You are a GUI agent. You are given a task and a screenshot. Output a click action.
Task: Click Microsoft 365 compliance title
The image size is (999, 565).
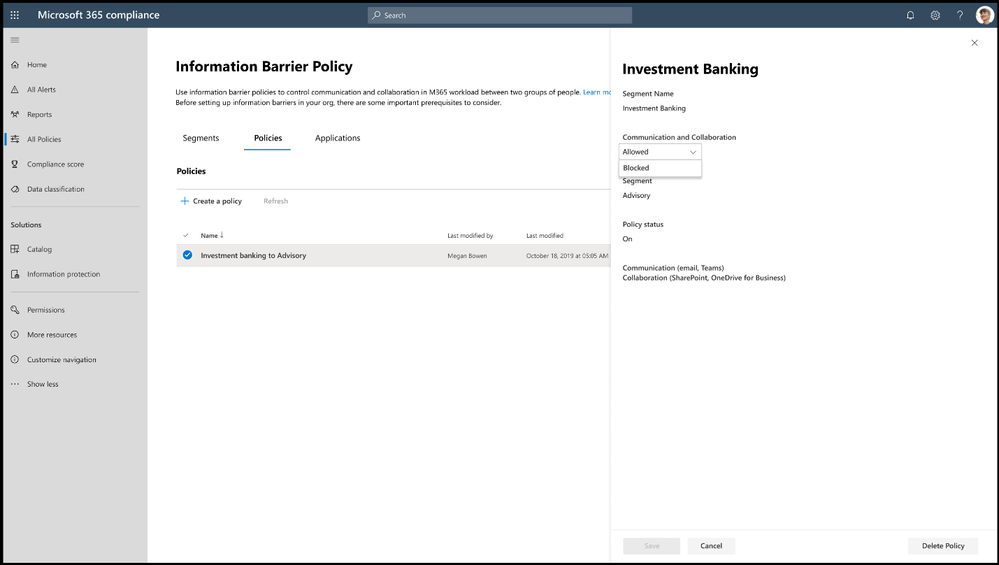click(x=99, y=15)
